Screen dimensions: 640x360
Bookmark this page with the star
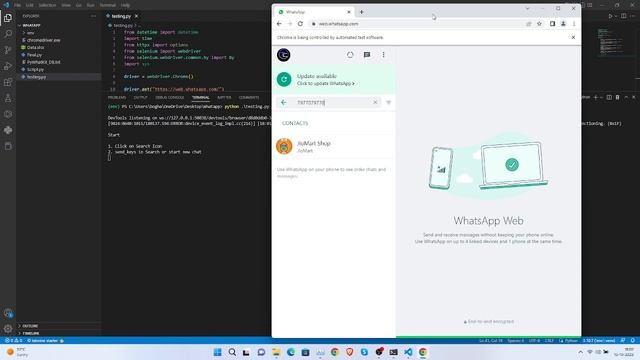pyautogui.click(x=539, y=24)
